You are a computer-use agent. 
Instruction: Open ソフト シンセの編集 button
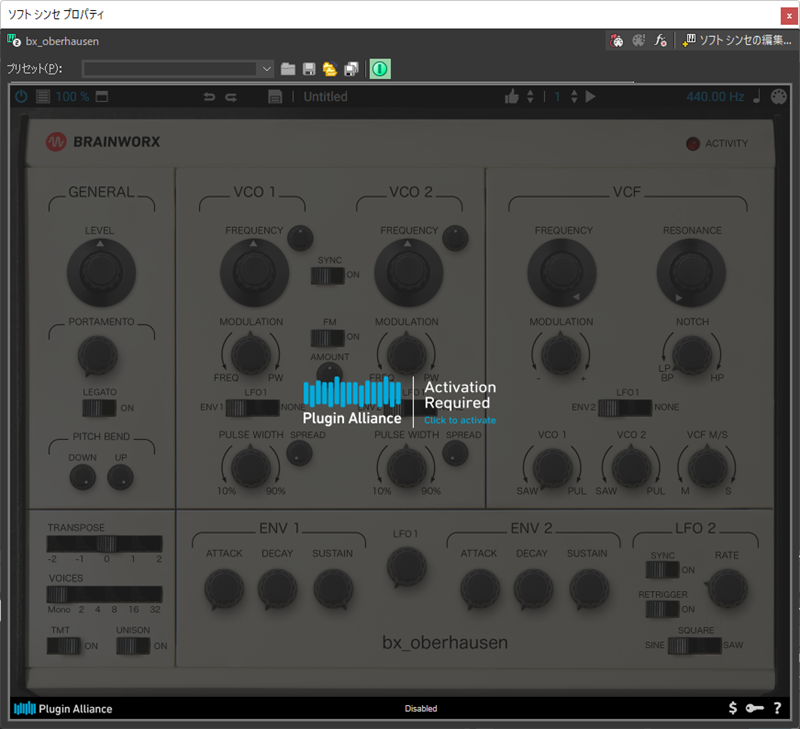[x=737, y=40]
